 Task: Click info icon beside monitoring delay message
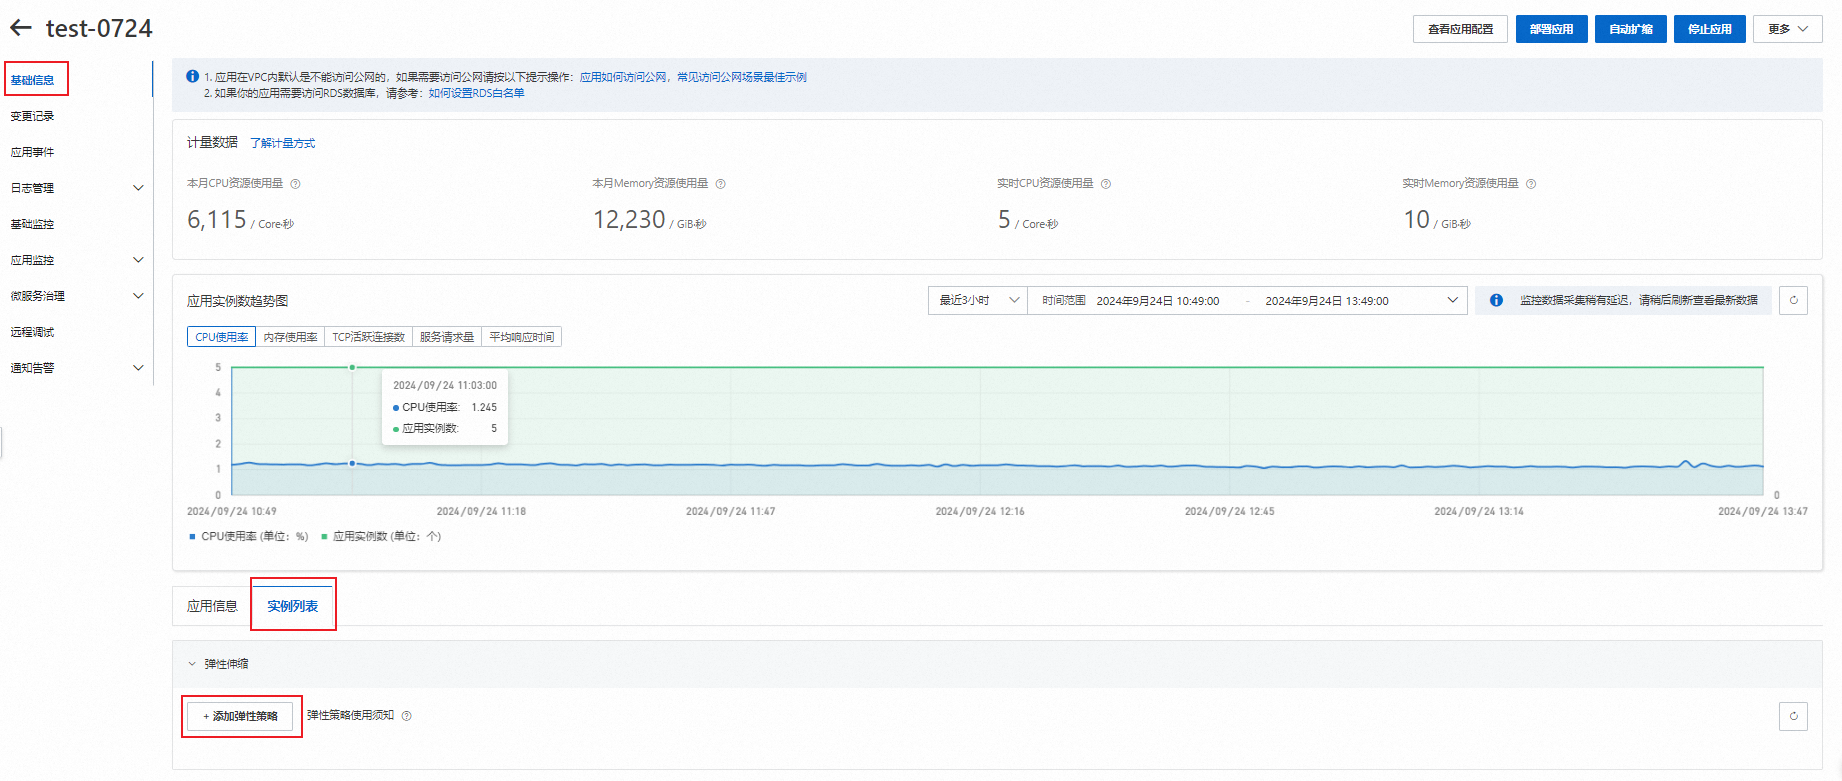point(1496,300)
